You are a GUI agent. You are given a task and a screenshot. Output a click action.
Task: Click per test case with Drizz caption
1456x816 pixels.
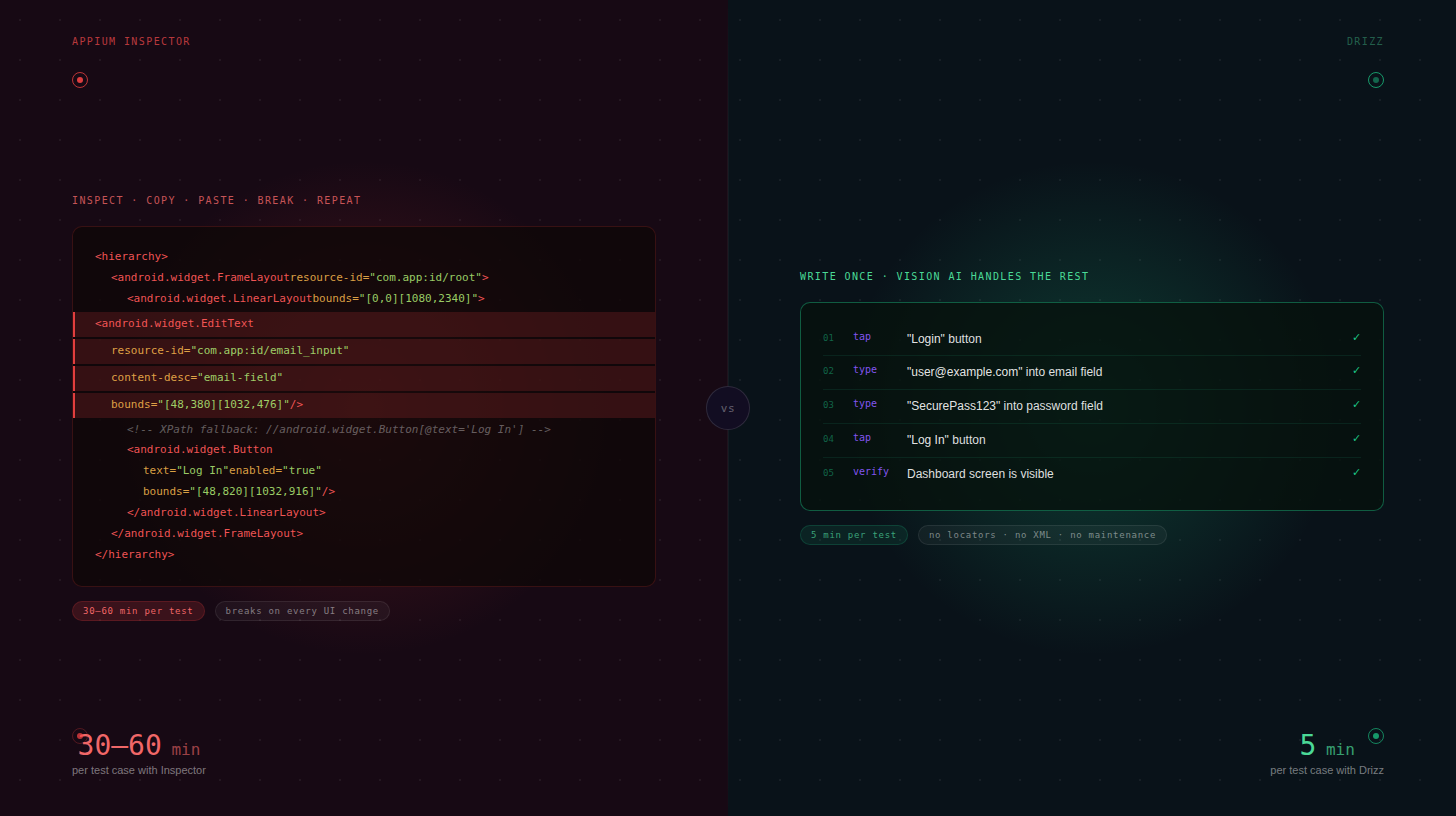click(1327, 770)
